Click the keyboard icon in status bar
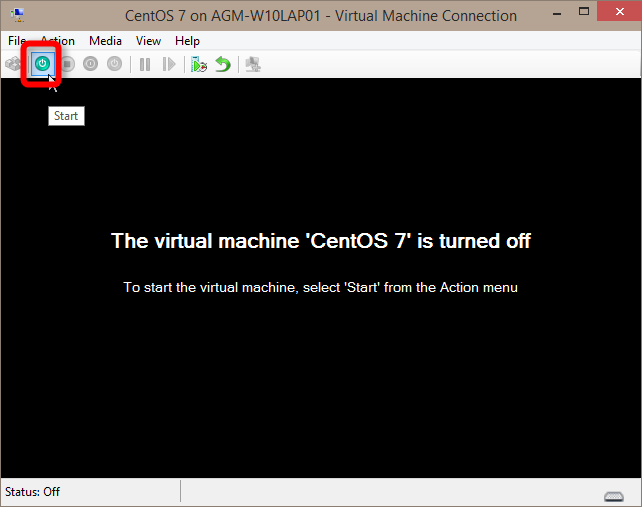The height and width of the screenshot is (507, 642). (x=614, y=496)
